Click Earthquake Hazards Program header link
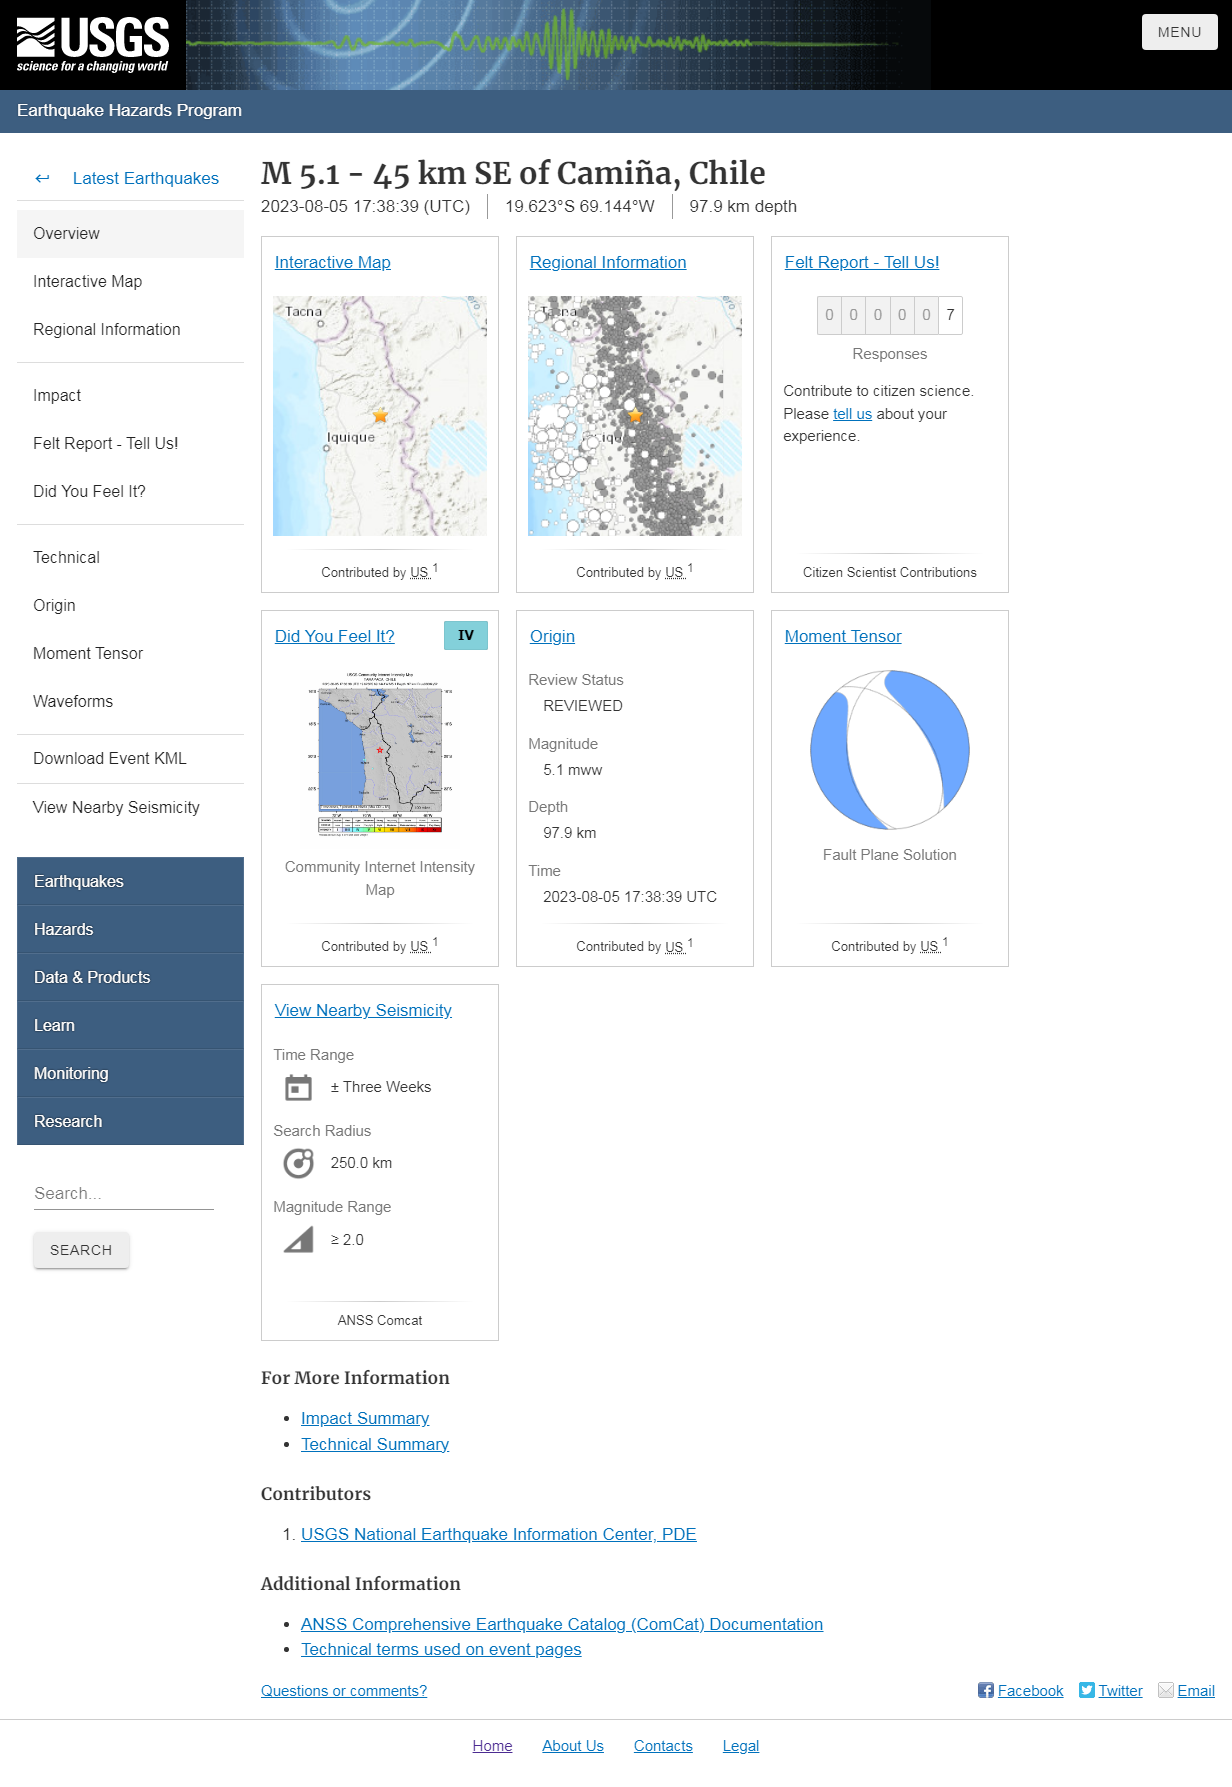The height and width of the screenshot is (1787, 1232). click(129, 110)
